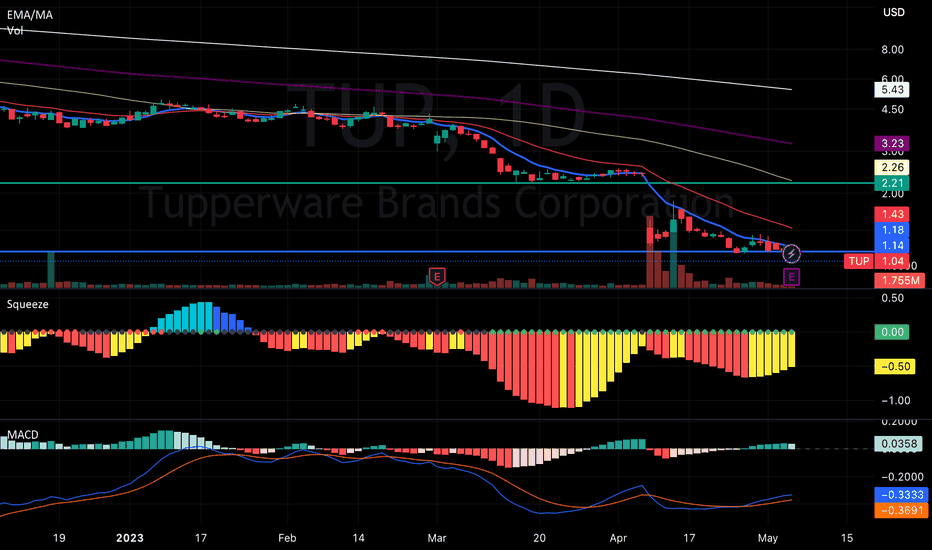Click the 1.14 blue price label

892,245
